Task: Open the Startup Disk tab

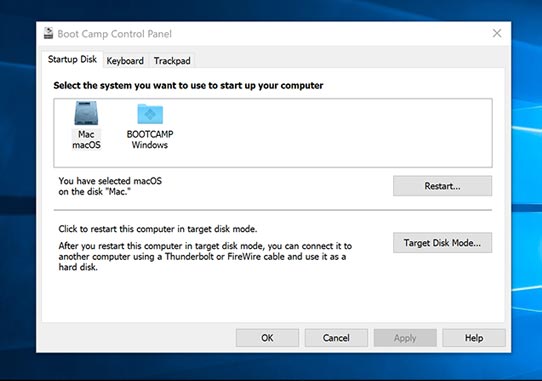Action: click(x=72, y=59)
